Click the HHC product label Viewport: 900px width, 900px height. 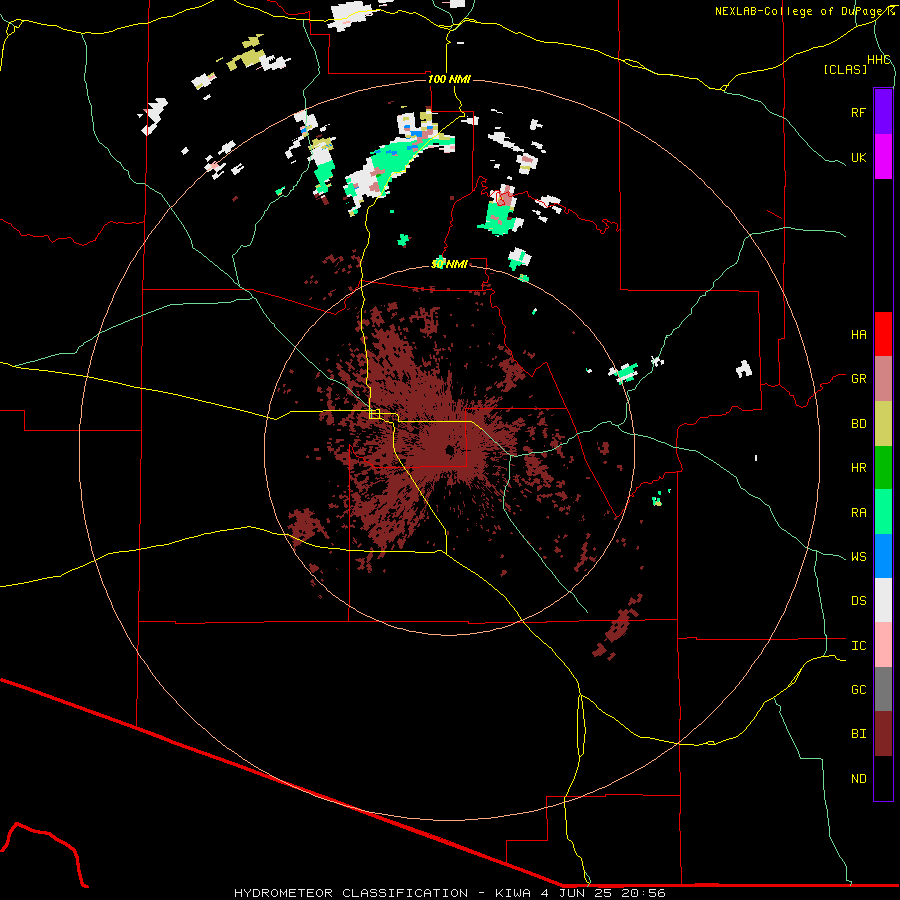tap(878, 60)
